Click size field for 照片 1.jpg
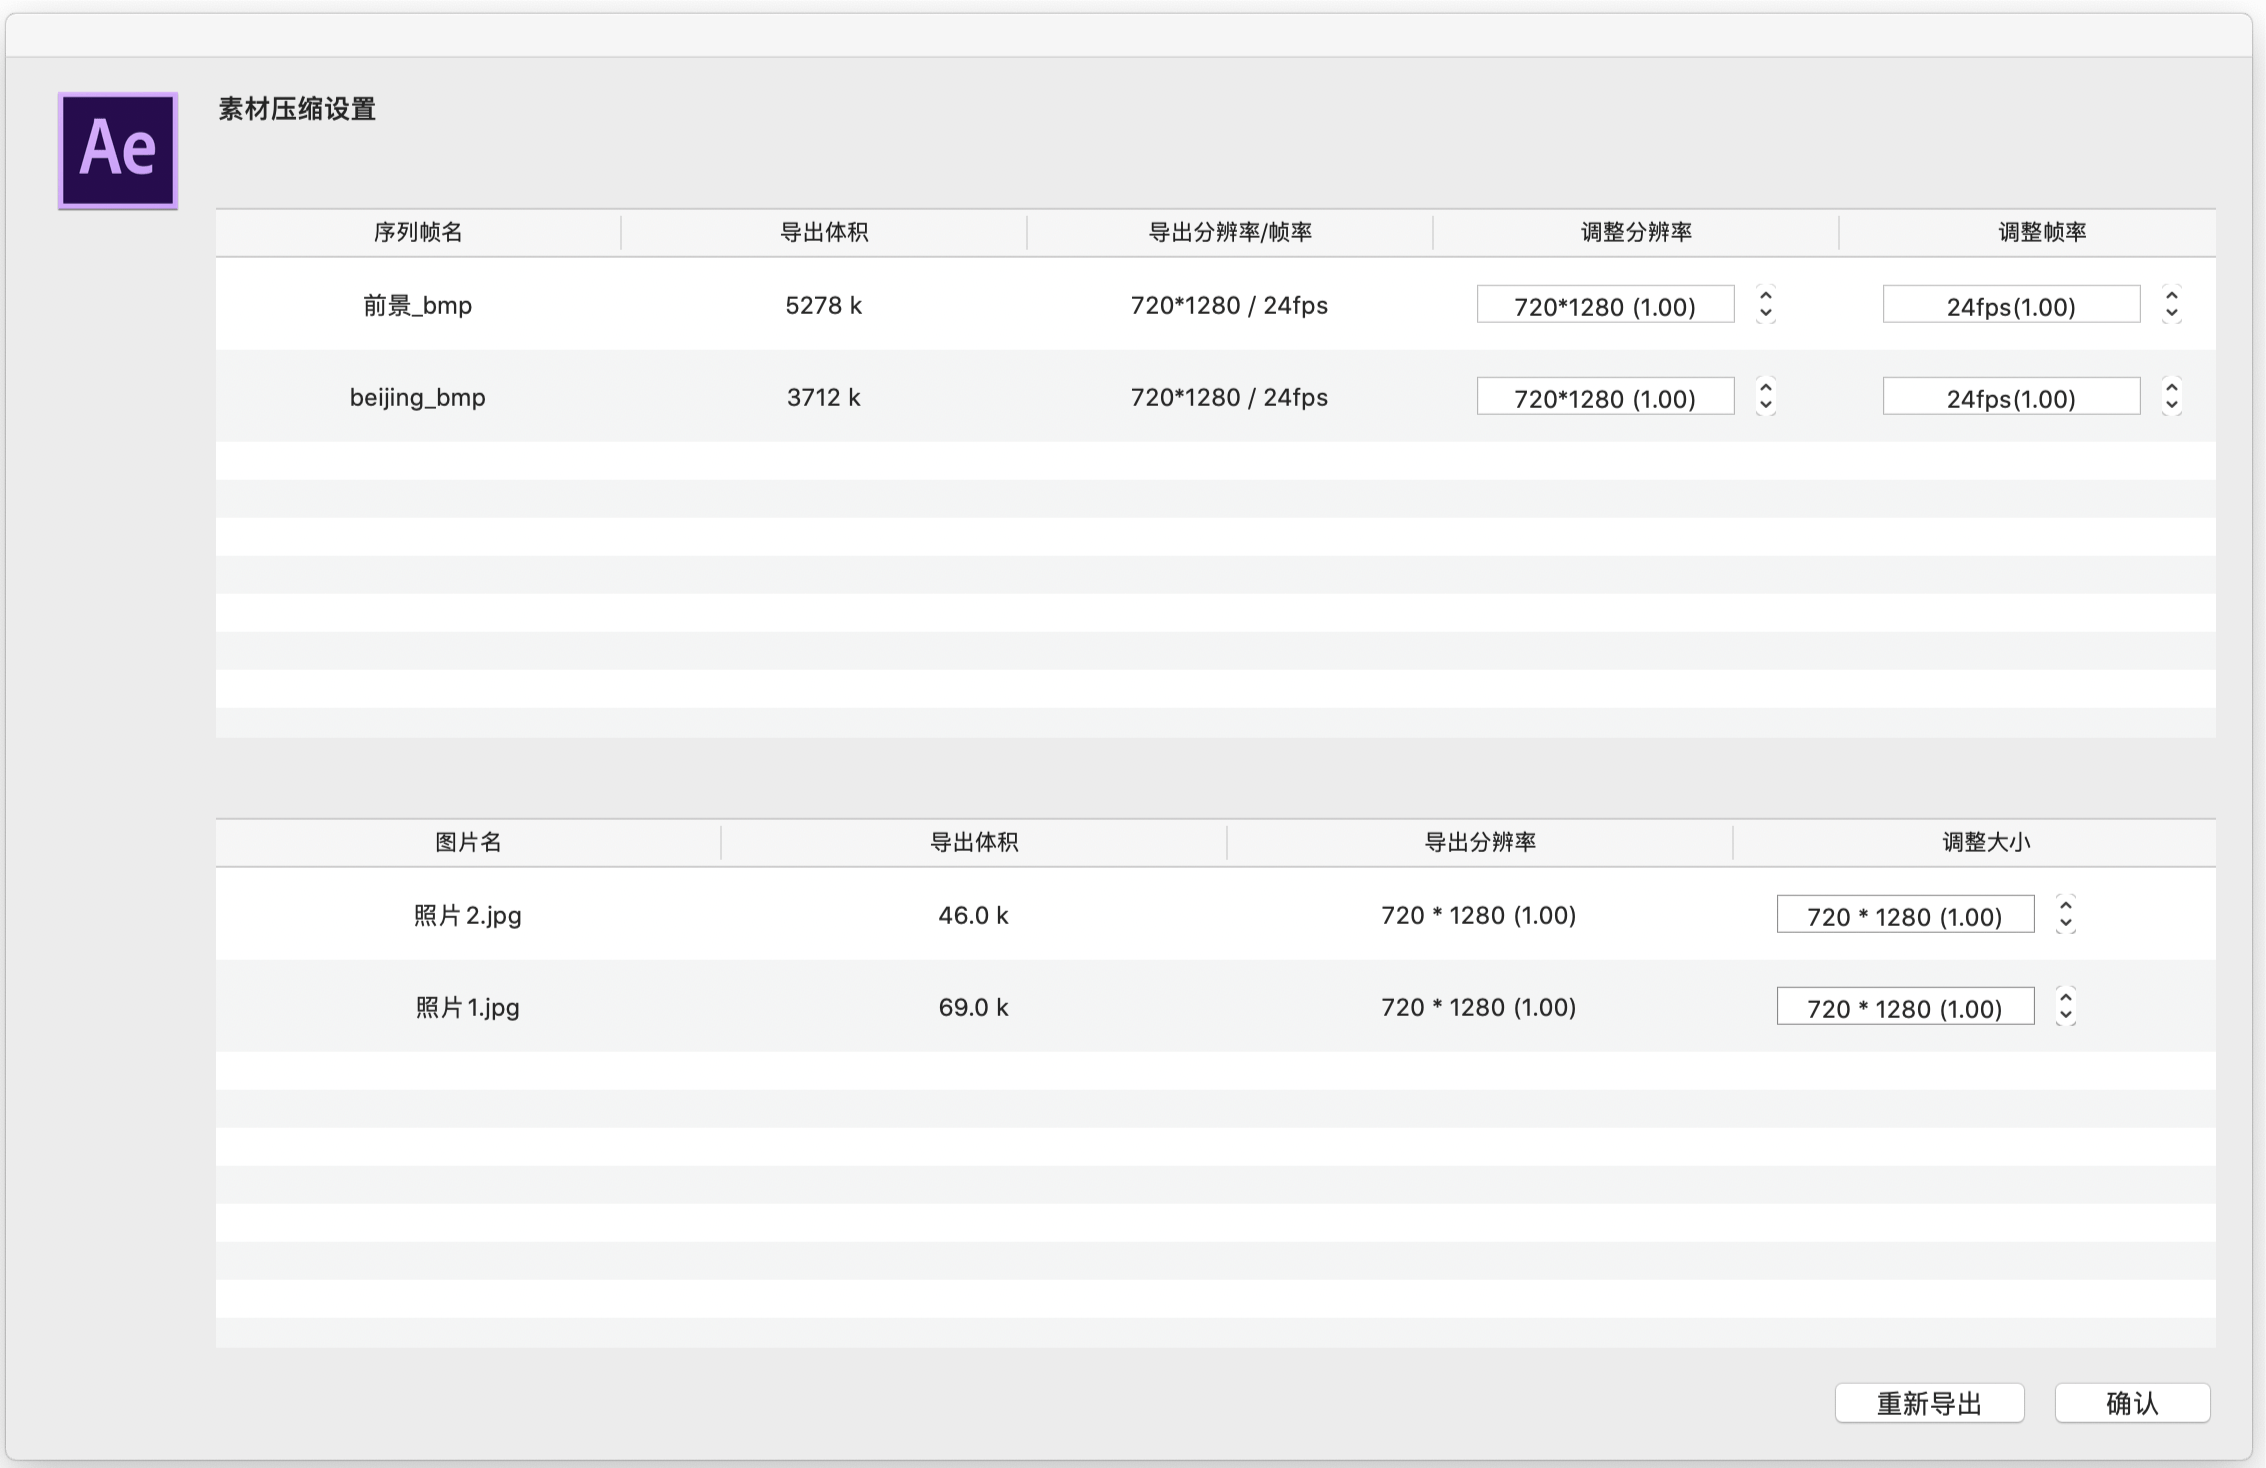Viewport: 2266px width, 1468px height. [1905, 1007]
